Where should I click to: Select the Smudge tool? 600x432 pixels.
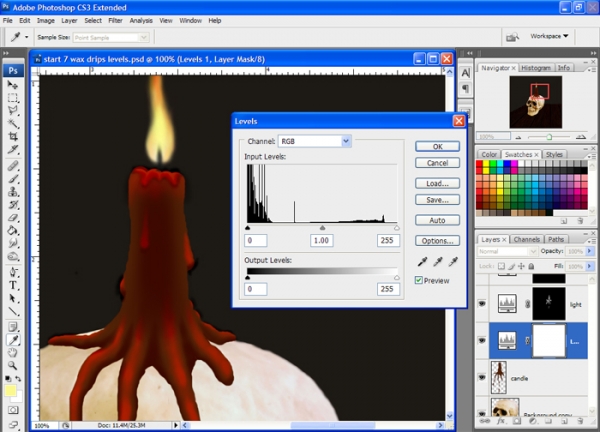13,243
